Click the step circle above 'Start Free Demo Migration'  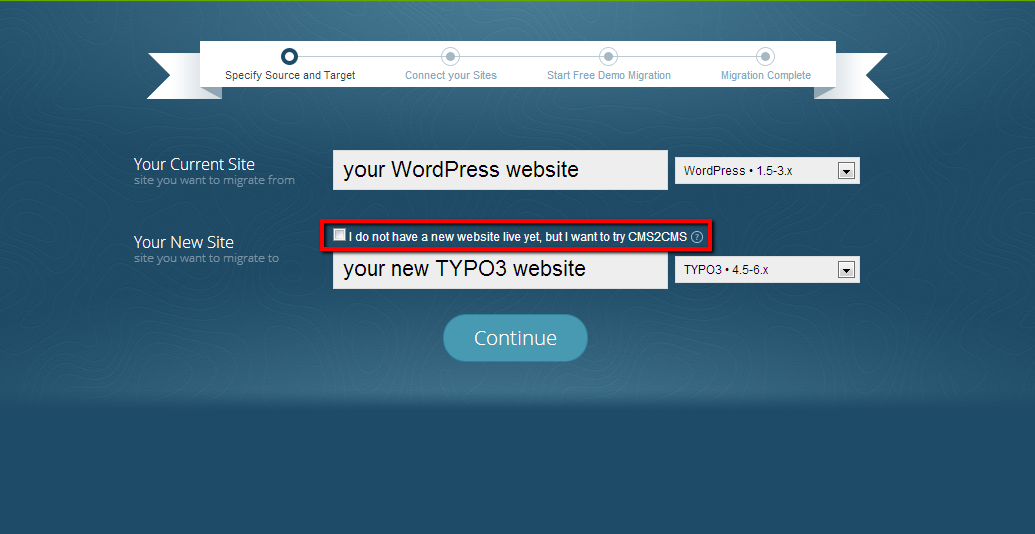pos(608,57)
